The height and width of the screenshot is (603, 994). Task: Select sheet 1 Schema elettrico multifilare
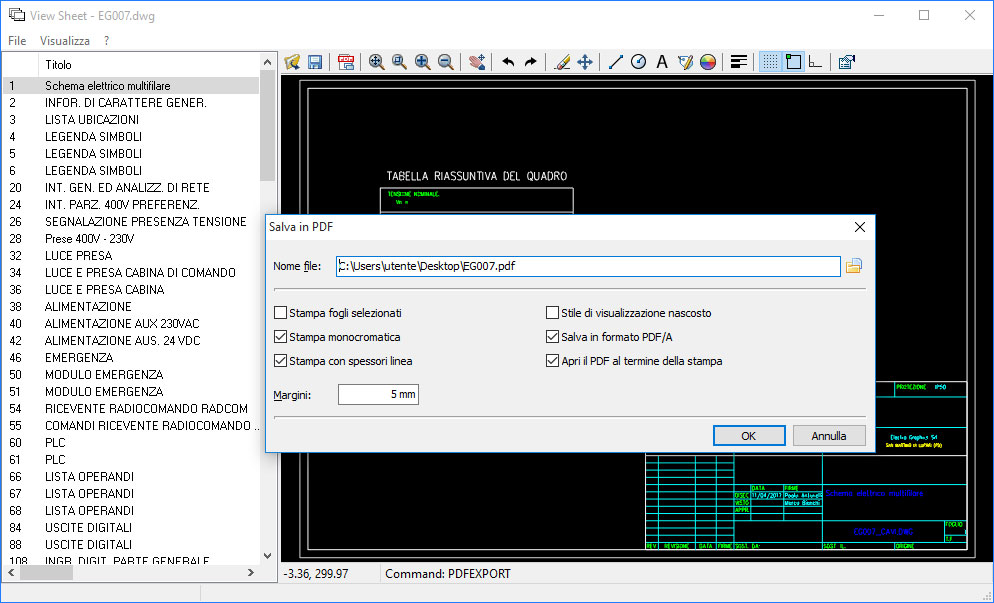(131, 86)
